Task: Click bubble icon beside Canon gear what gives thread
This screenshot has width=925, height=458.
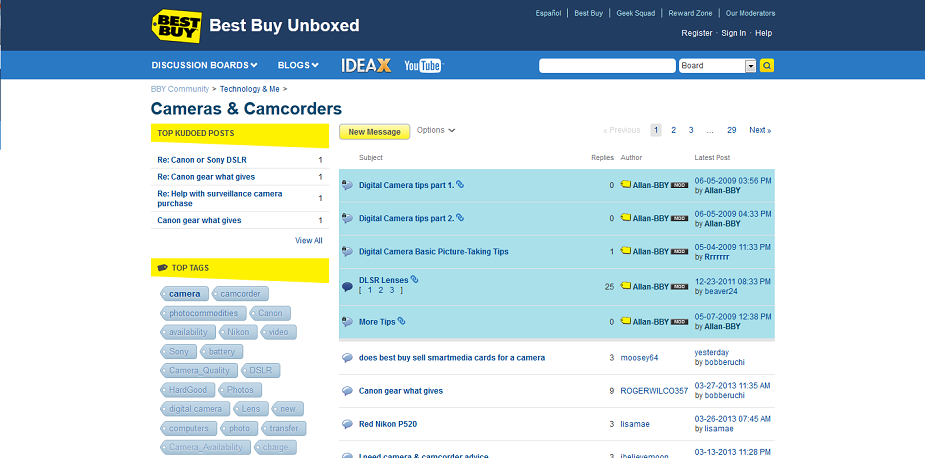Action: (x=347, y=391)
